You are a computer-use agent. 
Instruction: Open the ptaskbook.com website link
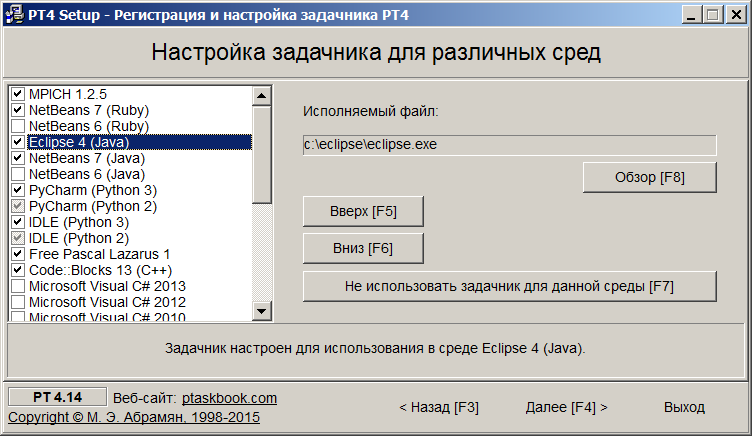coord(229,398)
